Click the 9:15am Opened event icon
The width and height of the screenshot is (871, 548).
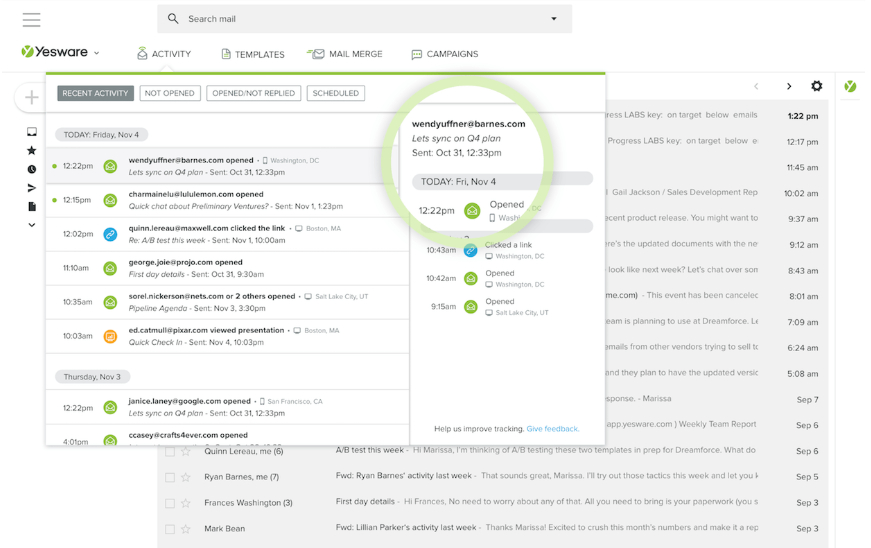coord(470,306)
